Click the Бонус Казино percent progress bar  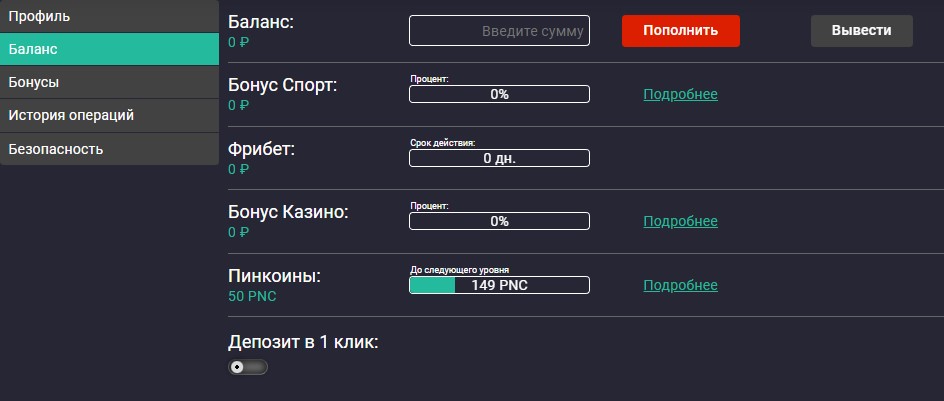[499, 222]
